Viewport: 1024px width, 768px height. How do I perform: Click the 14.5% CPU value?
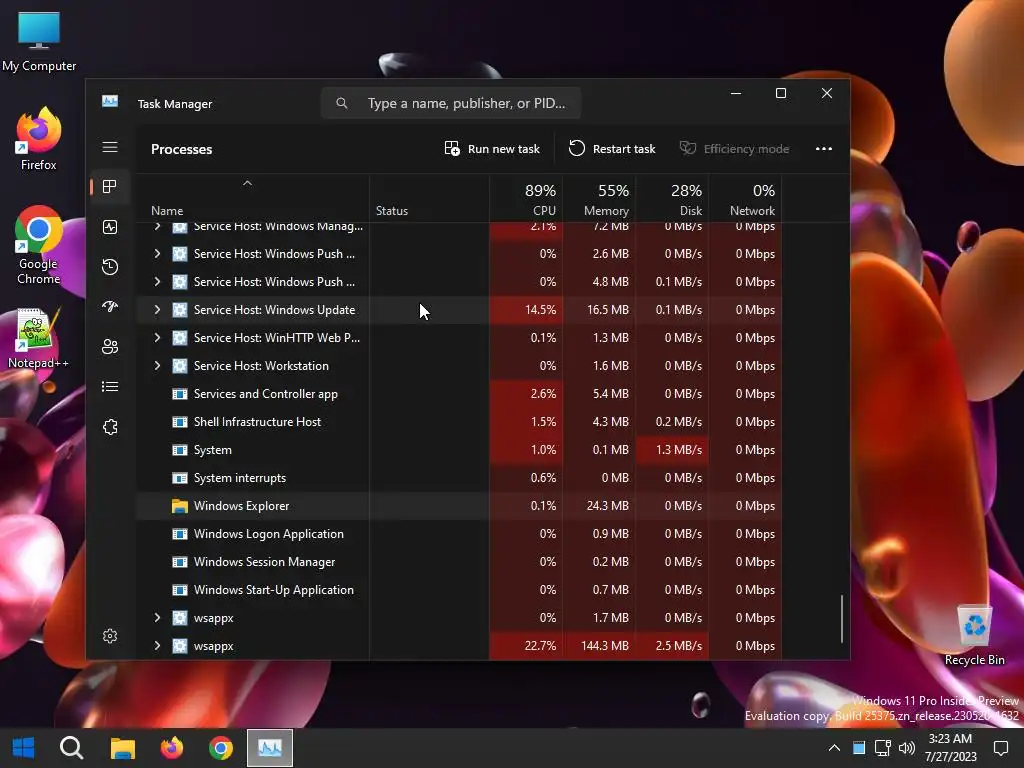[540, 310]
